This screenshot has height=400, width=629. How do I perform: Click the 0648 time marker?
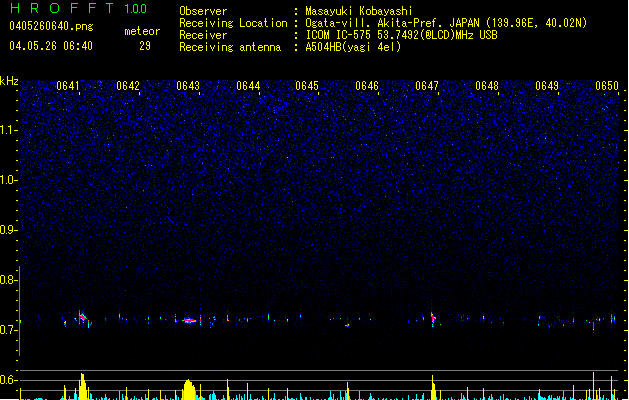pos(487,86)
